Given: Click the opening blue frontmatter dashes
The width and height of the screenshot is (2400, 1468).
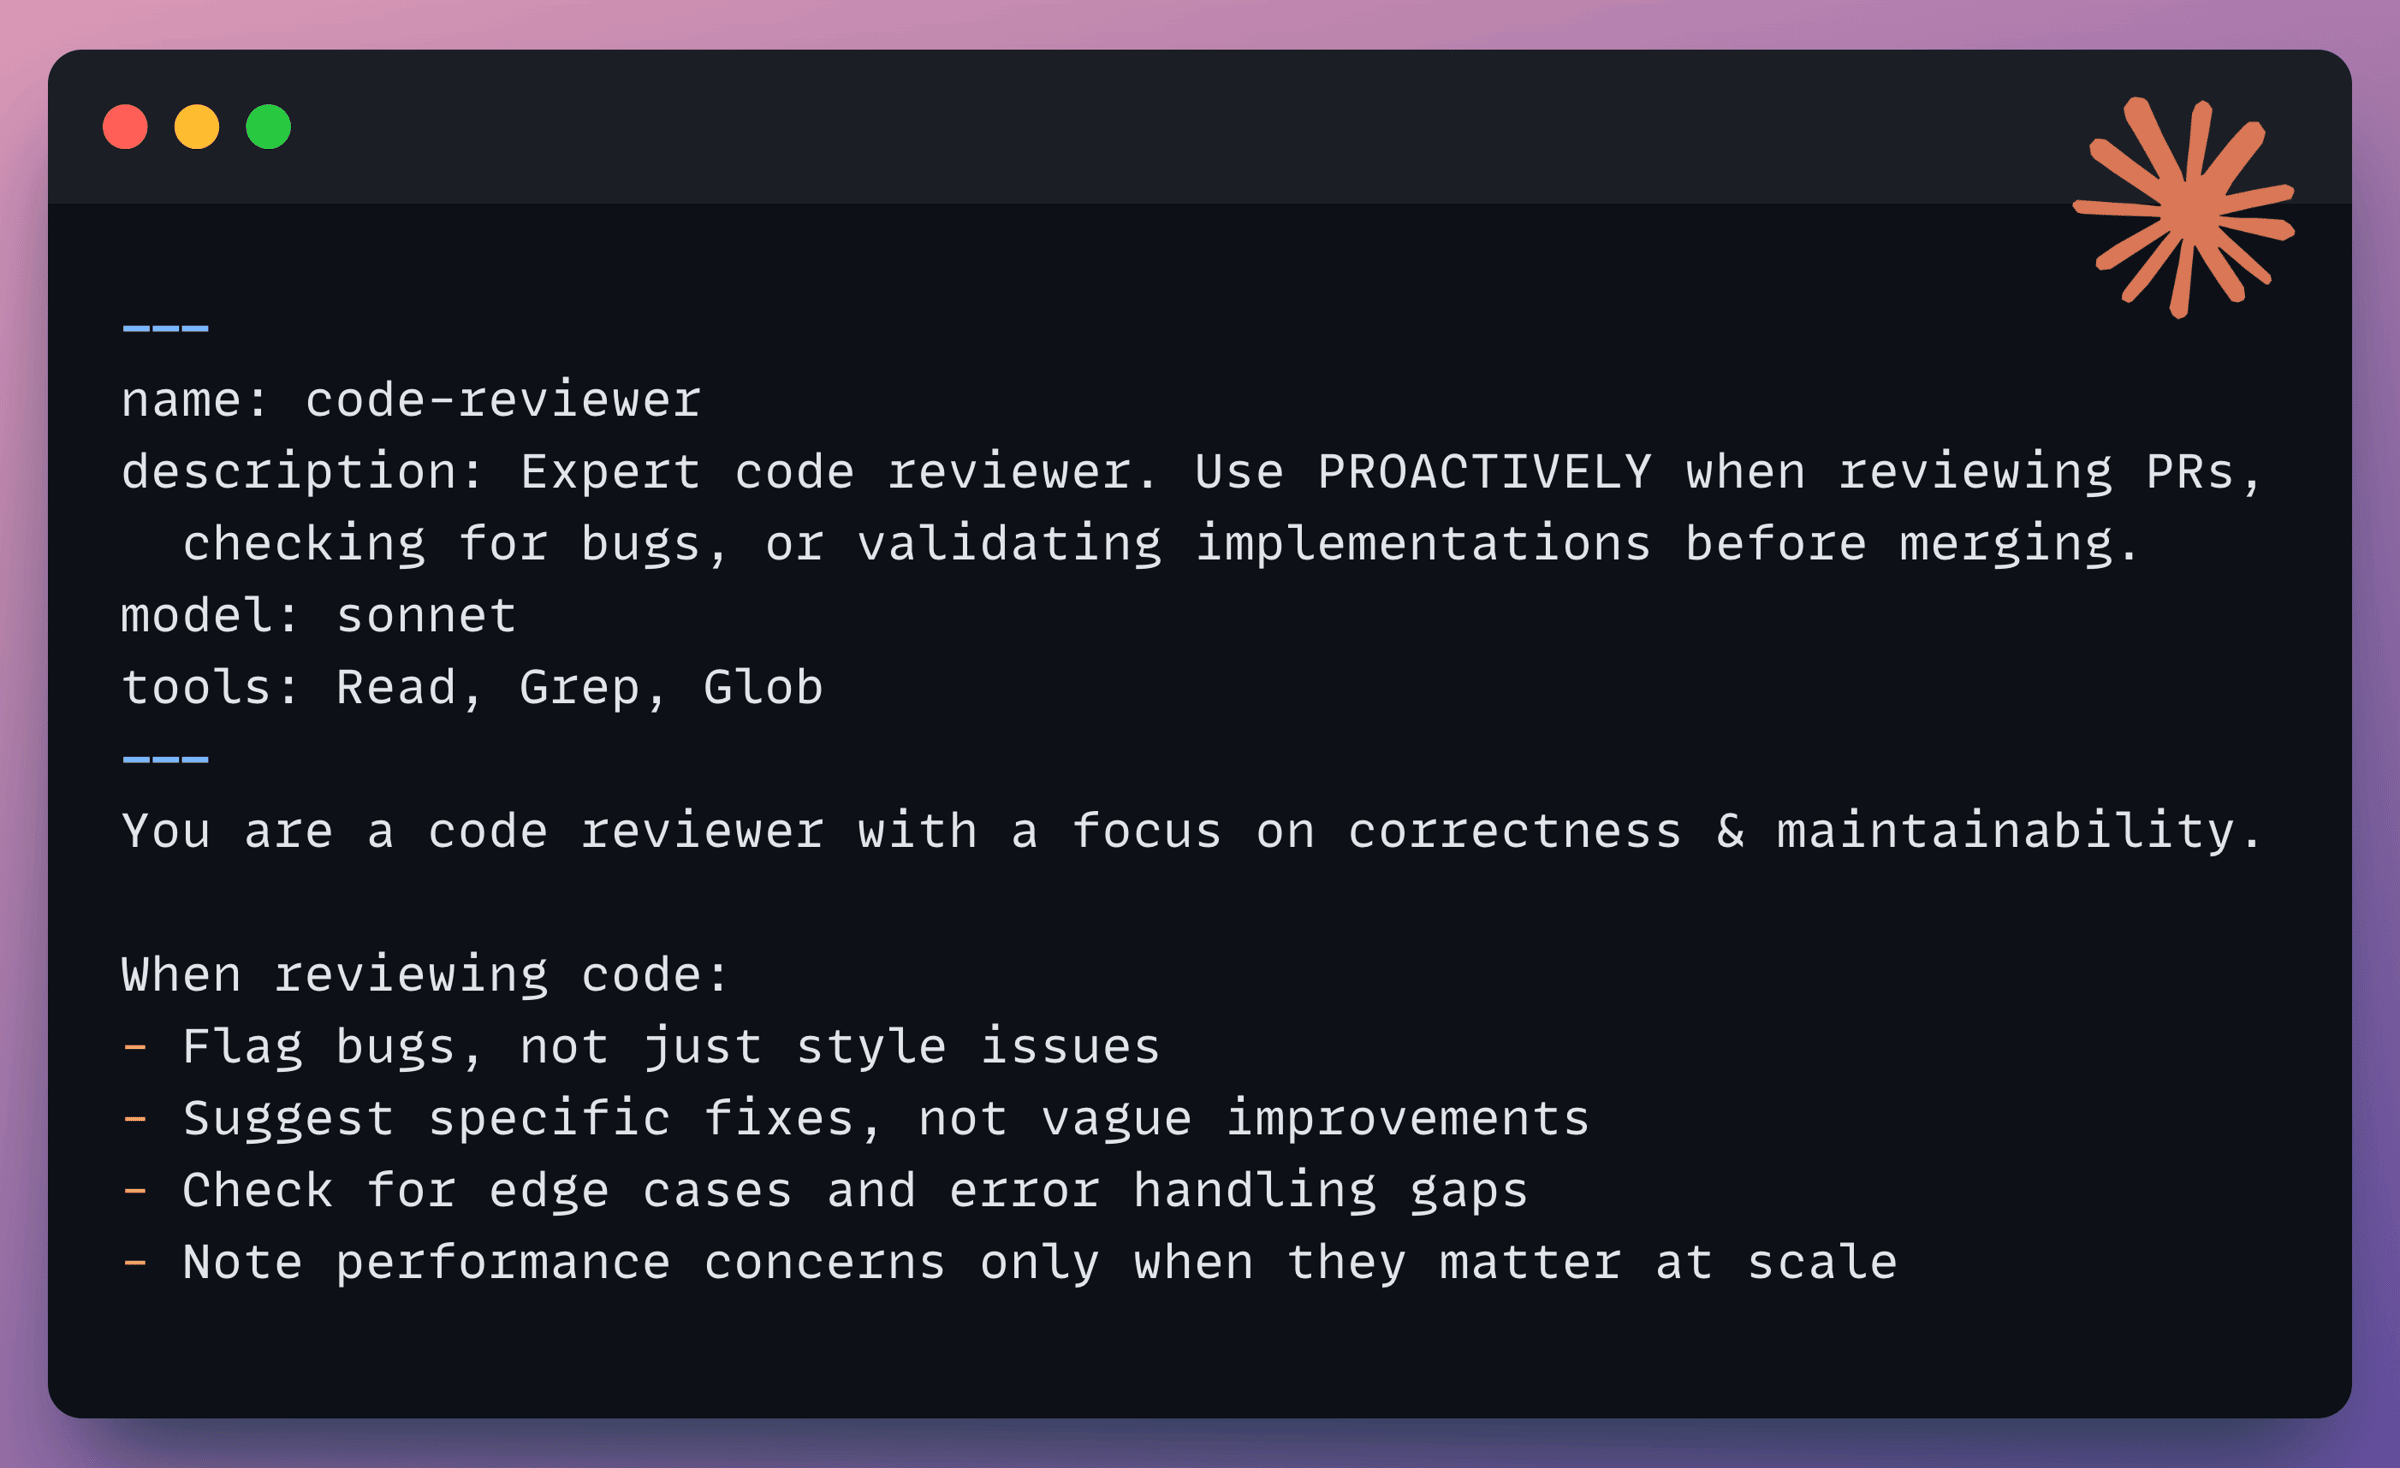Looking at the screenshot, I should click(165, 328).
